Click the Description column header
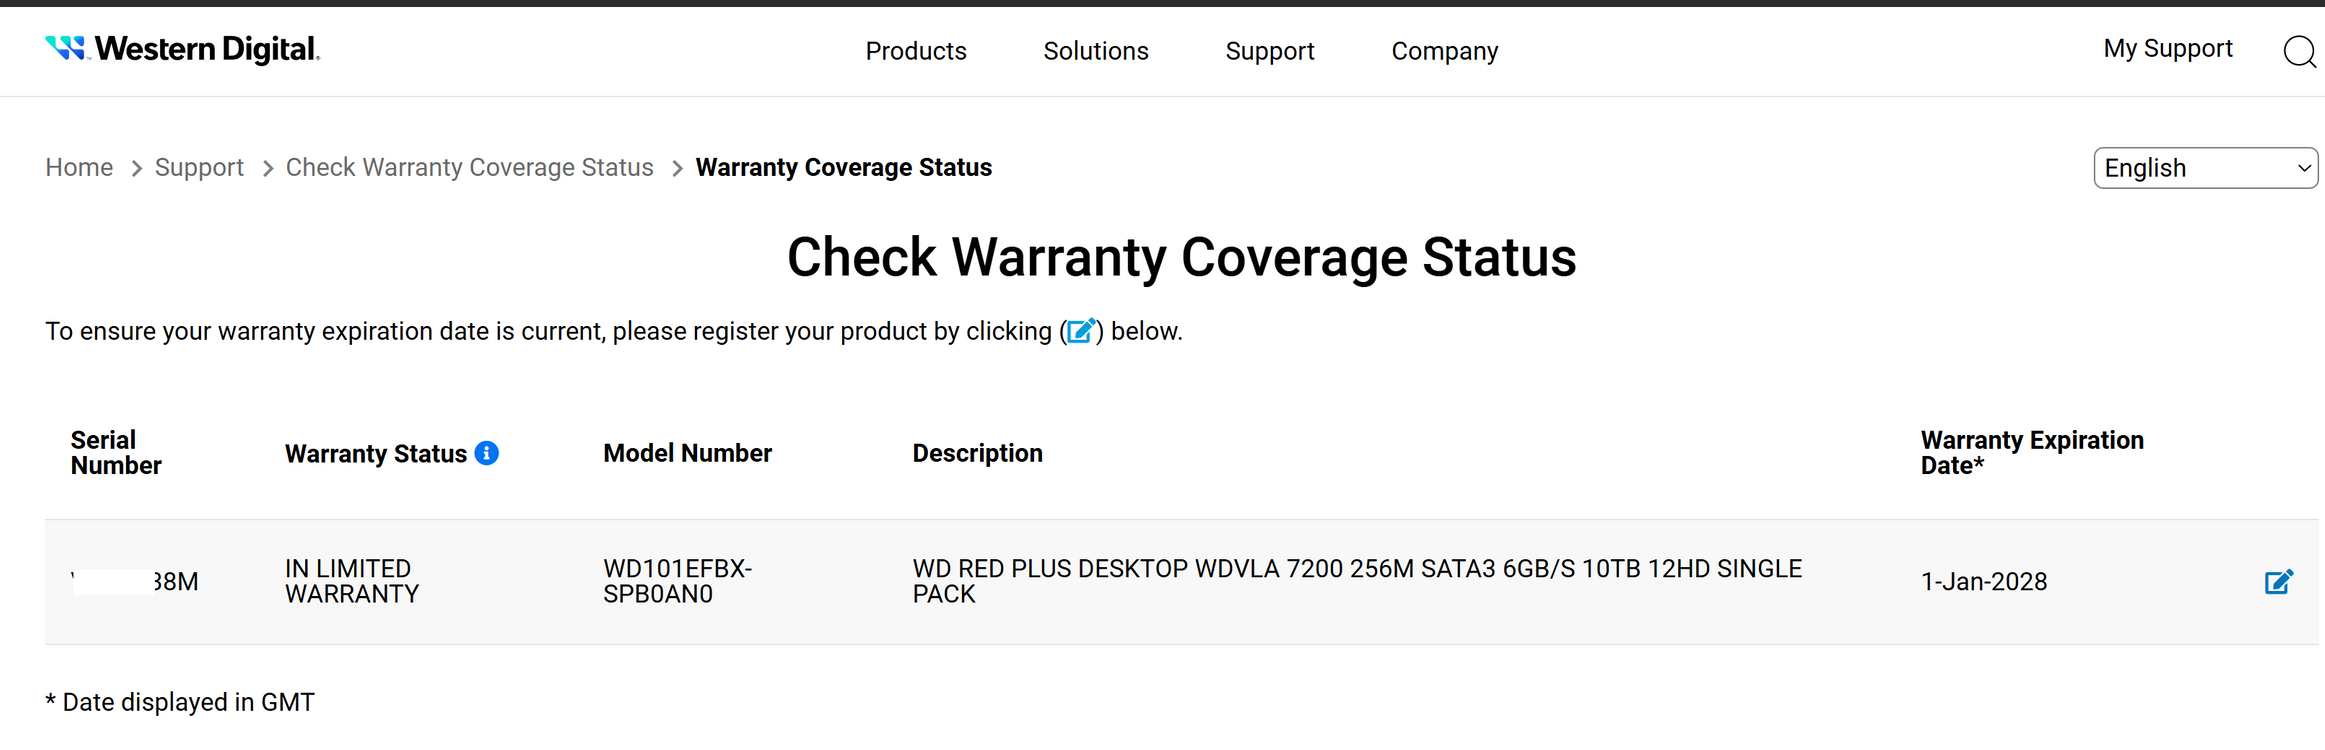2325x750 pixels. tap(977, 453)
